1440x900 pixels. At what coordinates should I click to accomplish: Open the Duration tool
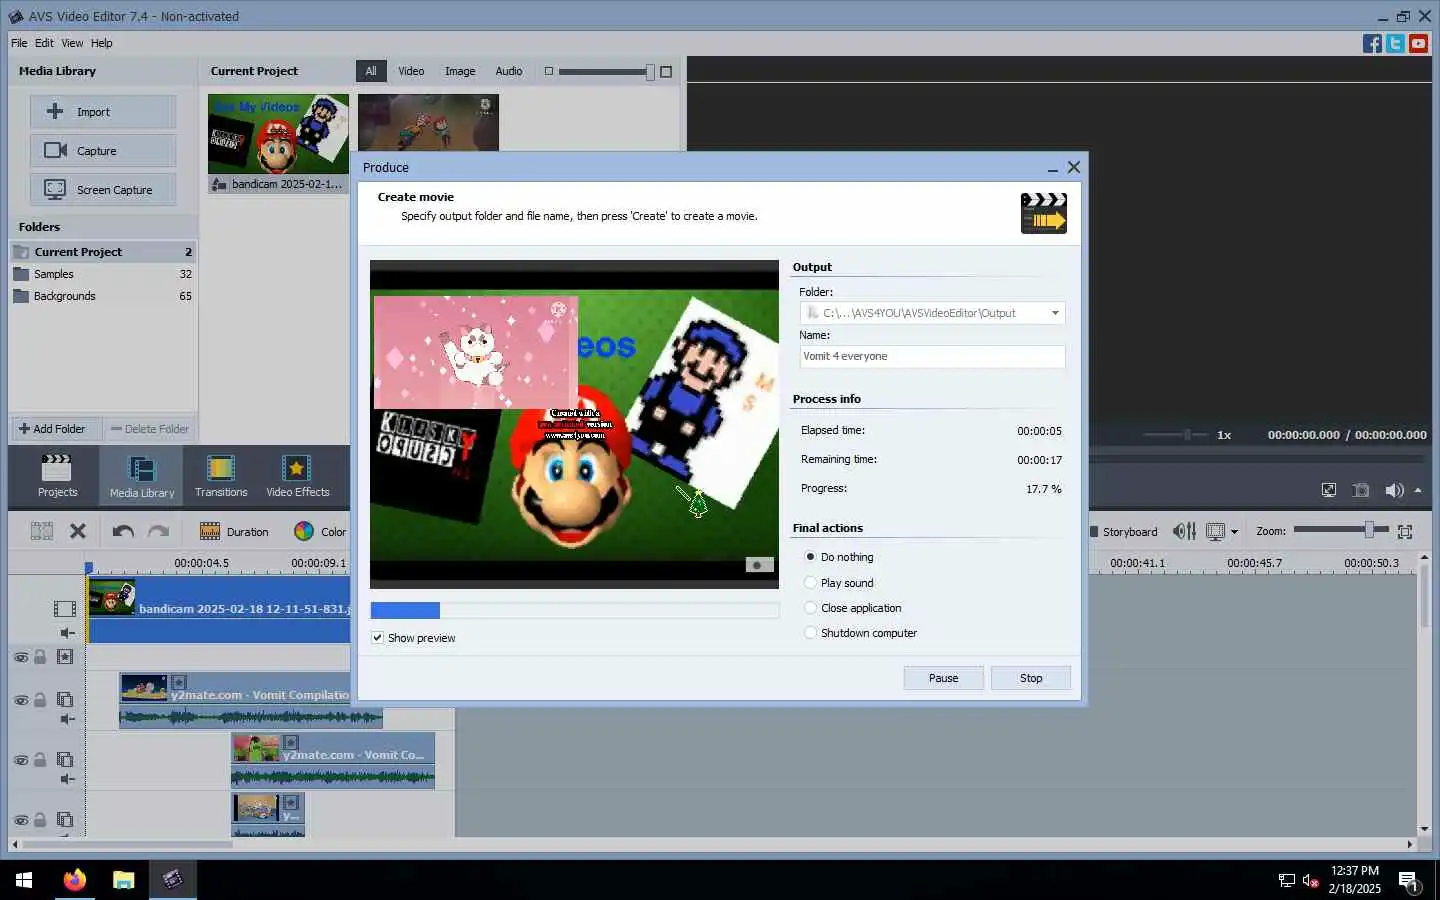pyautogui.click(x=234, y=532)
